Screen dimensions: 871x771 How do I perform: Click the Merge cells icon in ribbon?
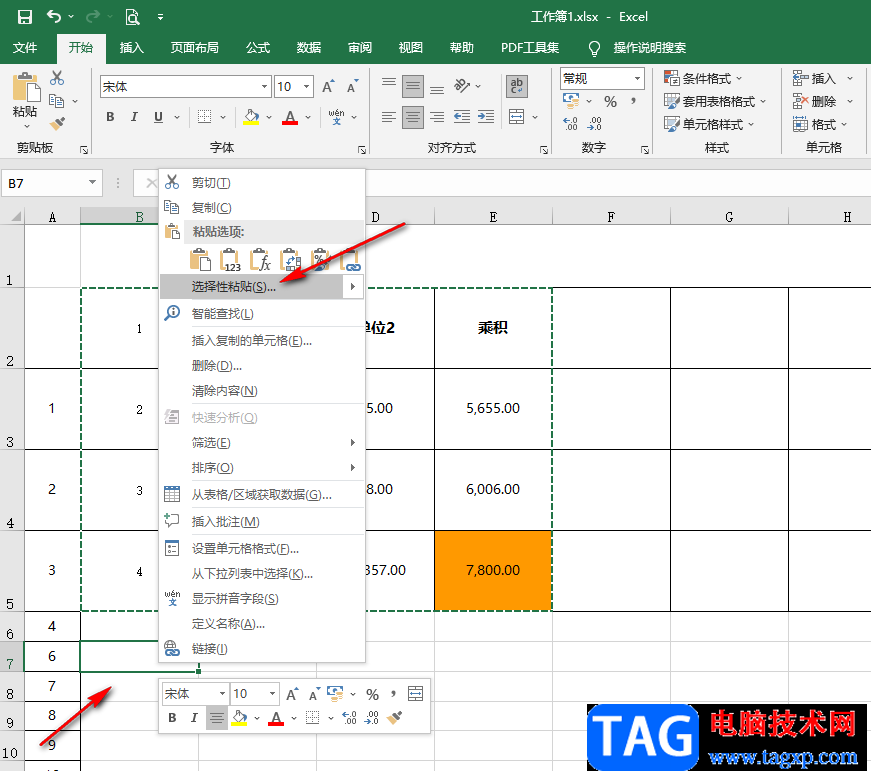pyautogui.click(x=517, y=117)
